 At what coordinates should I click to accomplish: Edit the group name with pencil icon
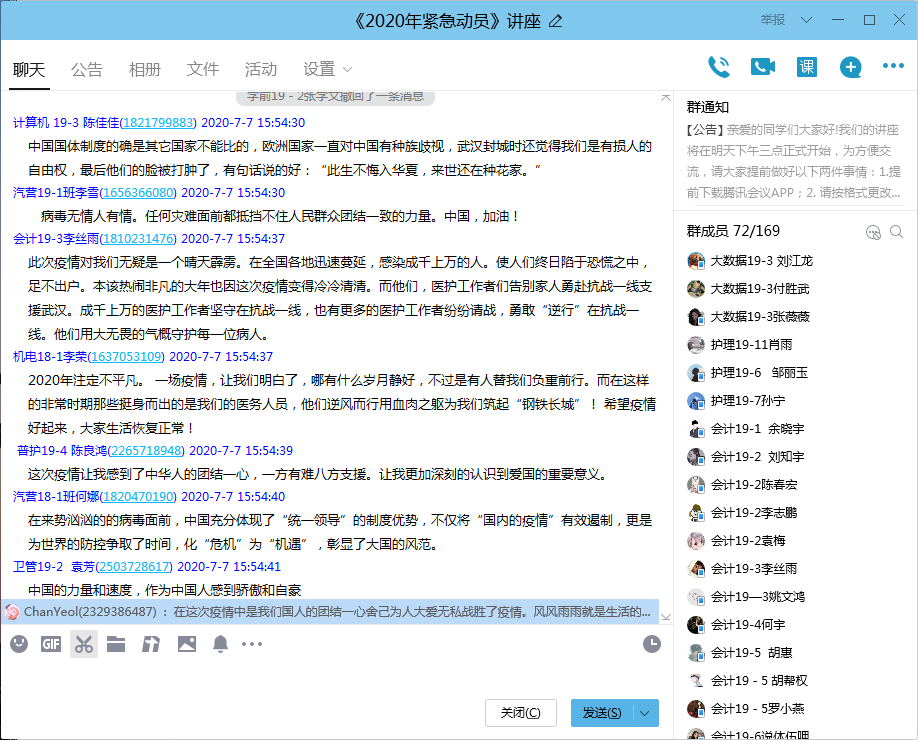pyautogui.click(x=556, y=21)
